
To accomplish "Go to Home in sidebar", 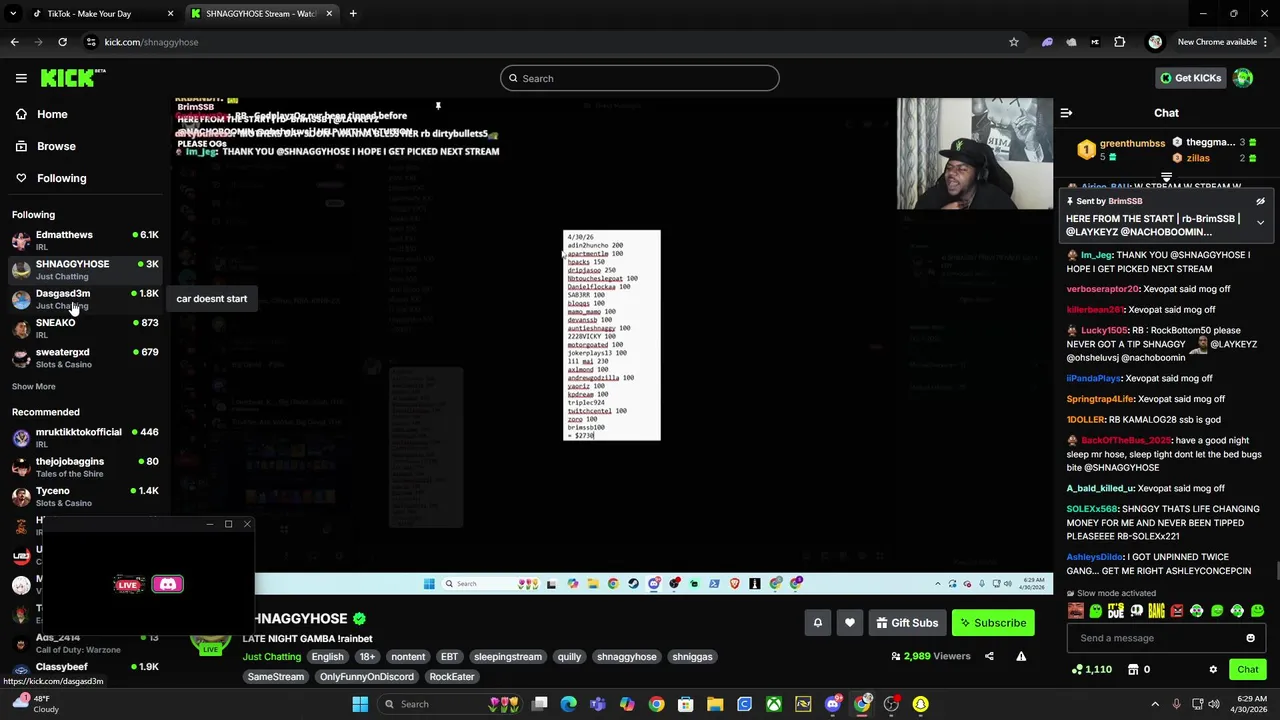I will (x=41, y=114).
